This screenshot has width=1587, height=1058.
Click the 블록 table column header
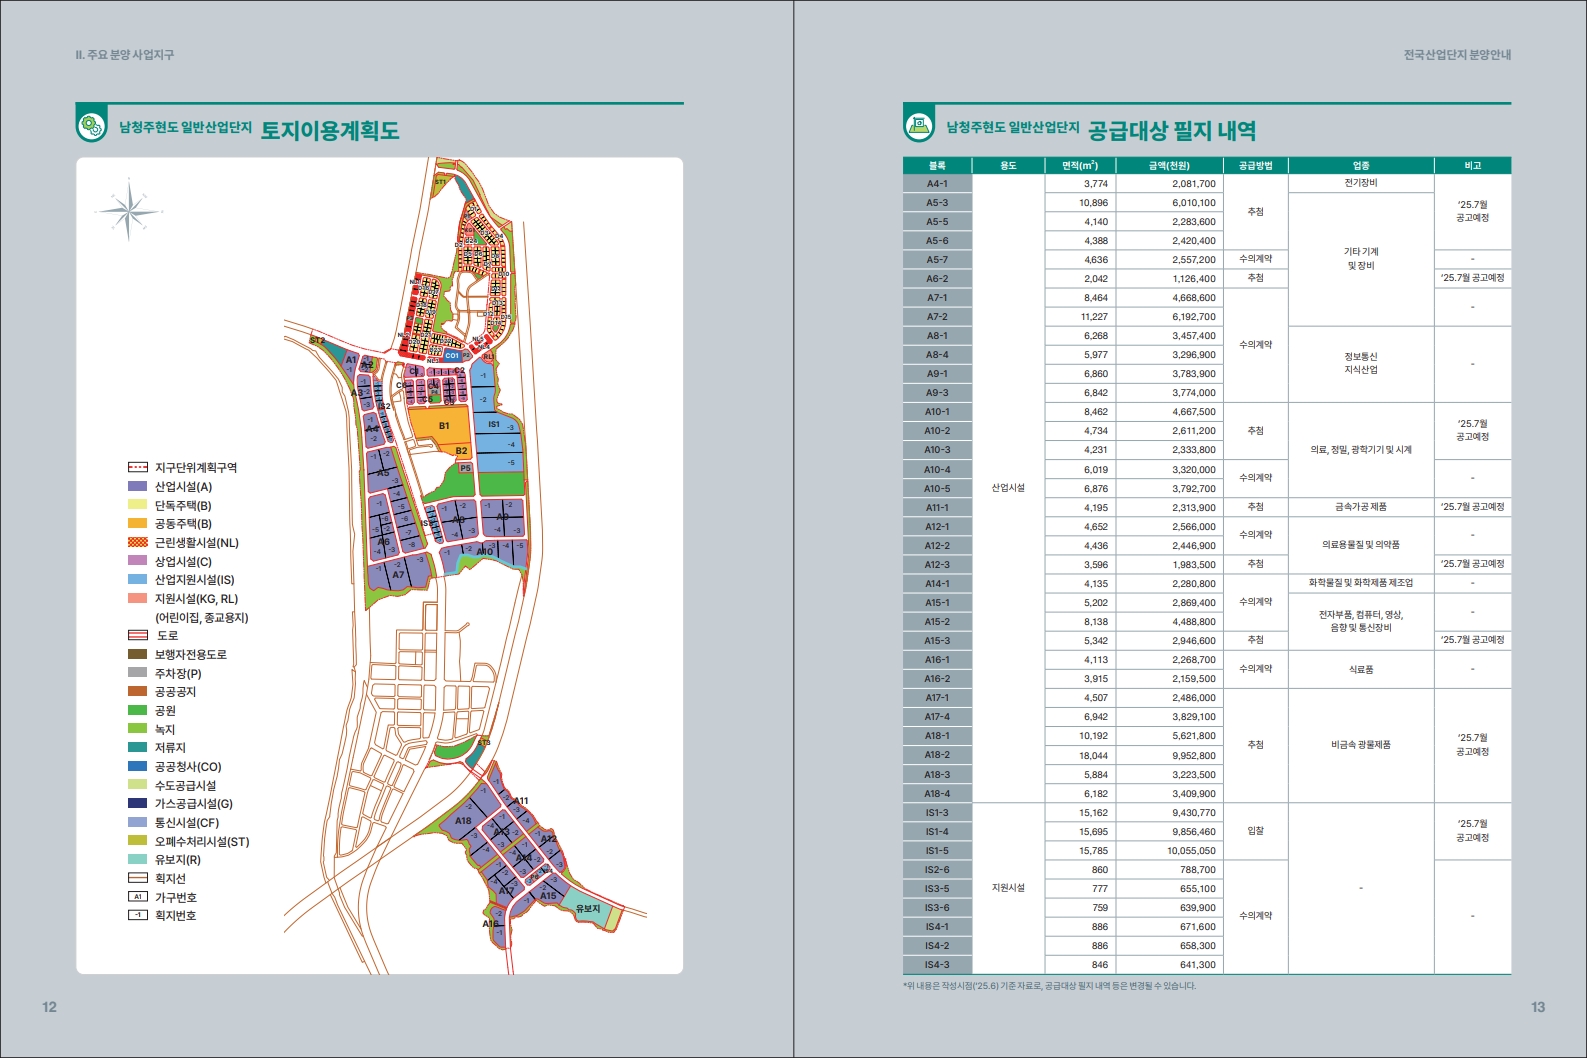(937, 165)
